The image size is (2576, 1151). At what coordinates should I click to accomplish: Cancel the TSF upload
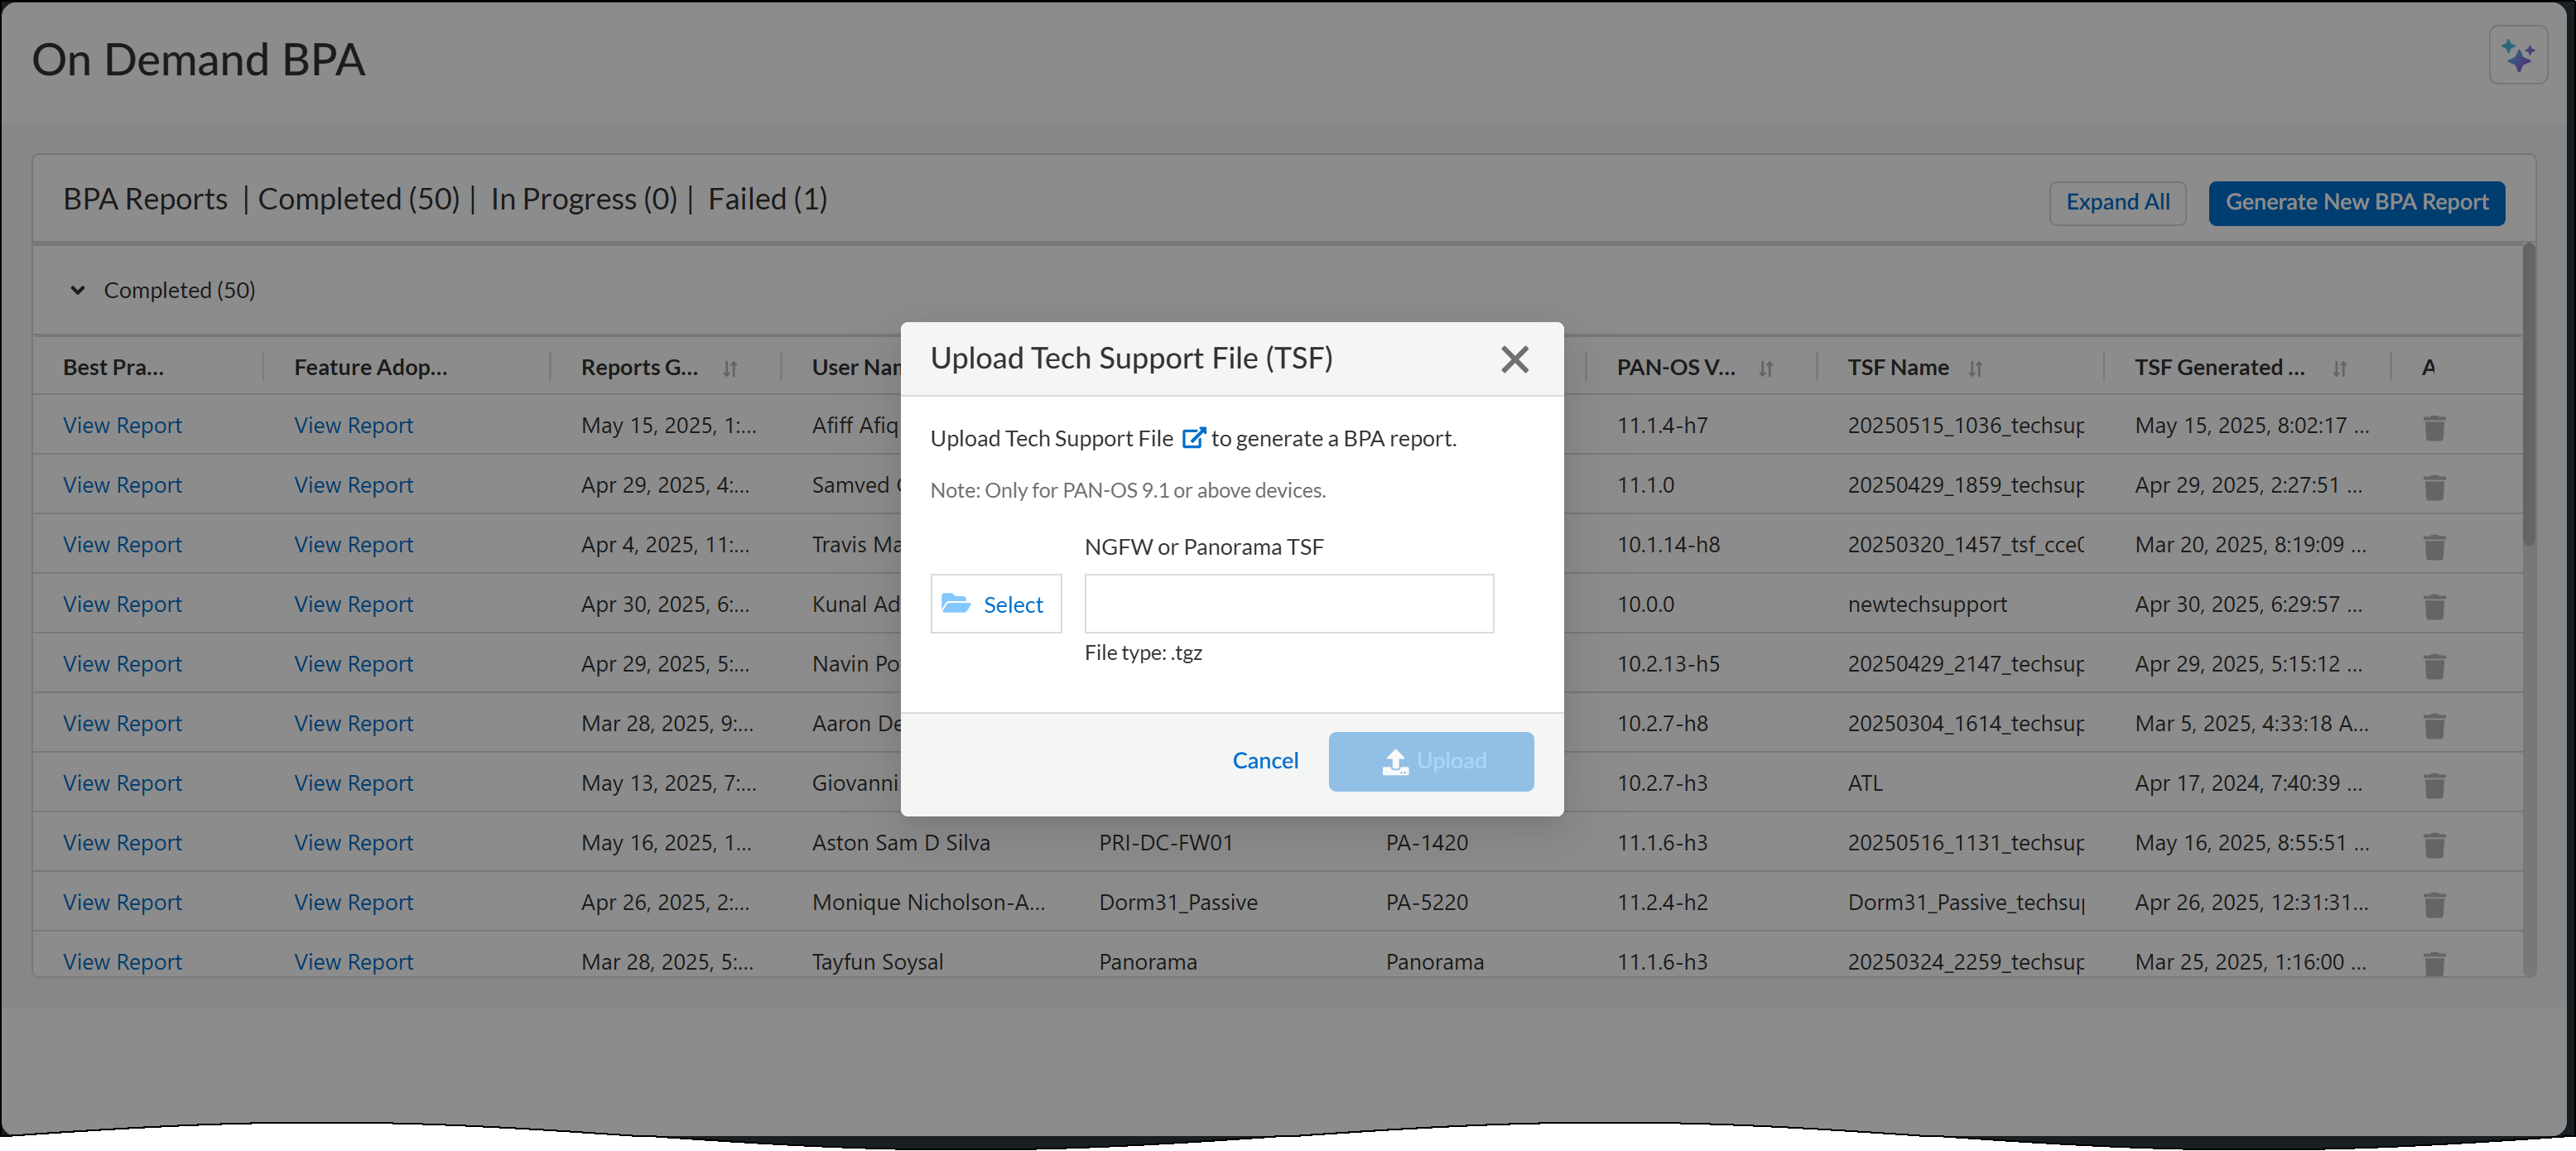[x=1264, y=761]
